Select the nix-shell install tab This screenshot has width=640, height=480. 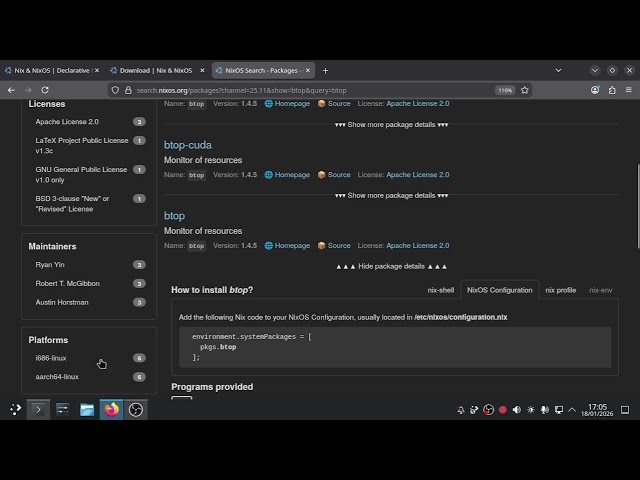[440, 290]
